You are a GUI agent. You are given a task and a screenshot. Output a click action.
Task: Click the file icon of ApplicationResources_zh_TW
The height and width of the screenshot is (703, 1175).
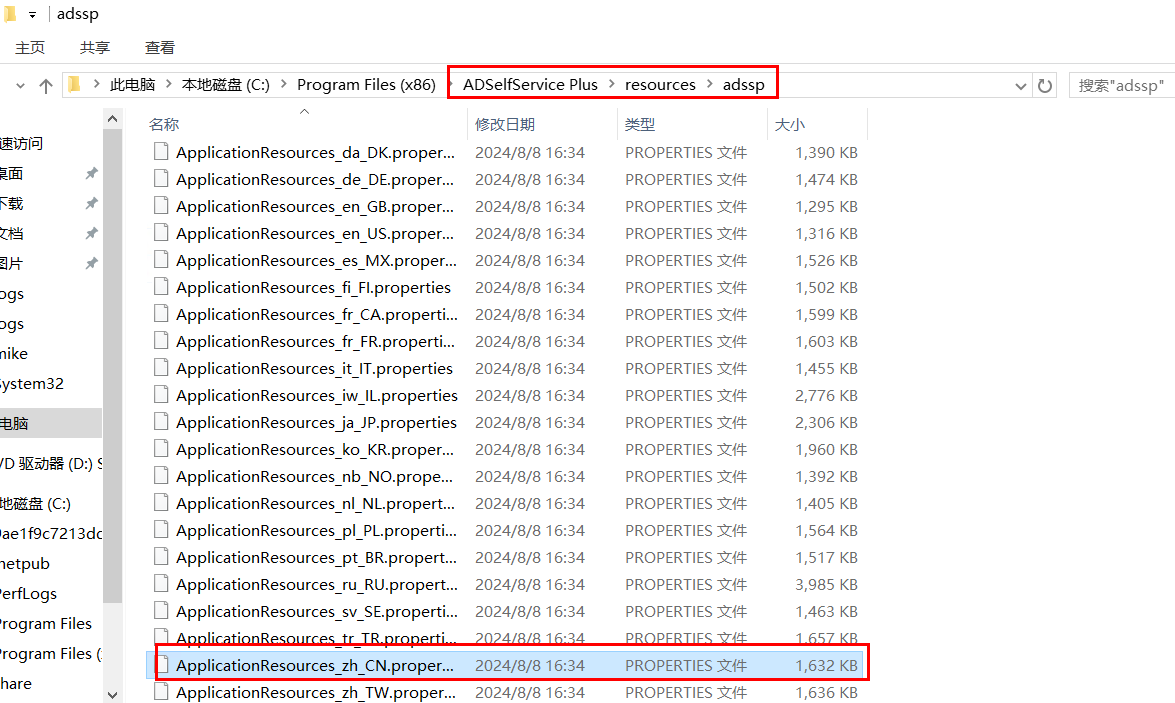tap(160, 692)
